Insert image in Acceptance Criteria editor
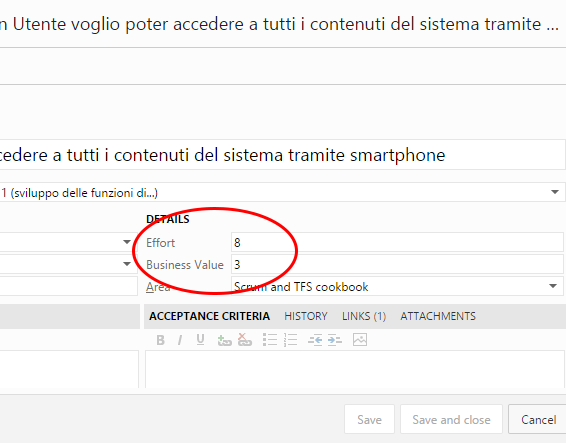Screen dimensions: 566x443 click(360, 340)
